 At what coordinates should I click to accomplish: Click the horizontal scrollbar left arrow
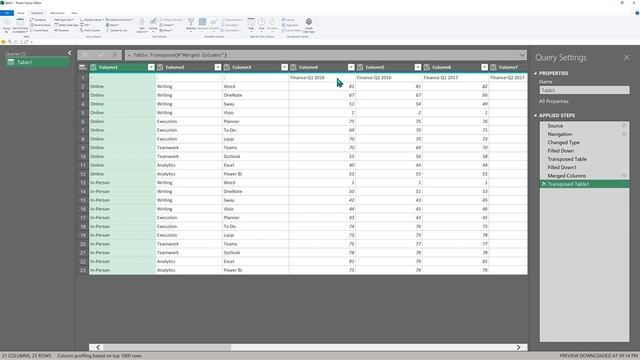point(98,347)
